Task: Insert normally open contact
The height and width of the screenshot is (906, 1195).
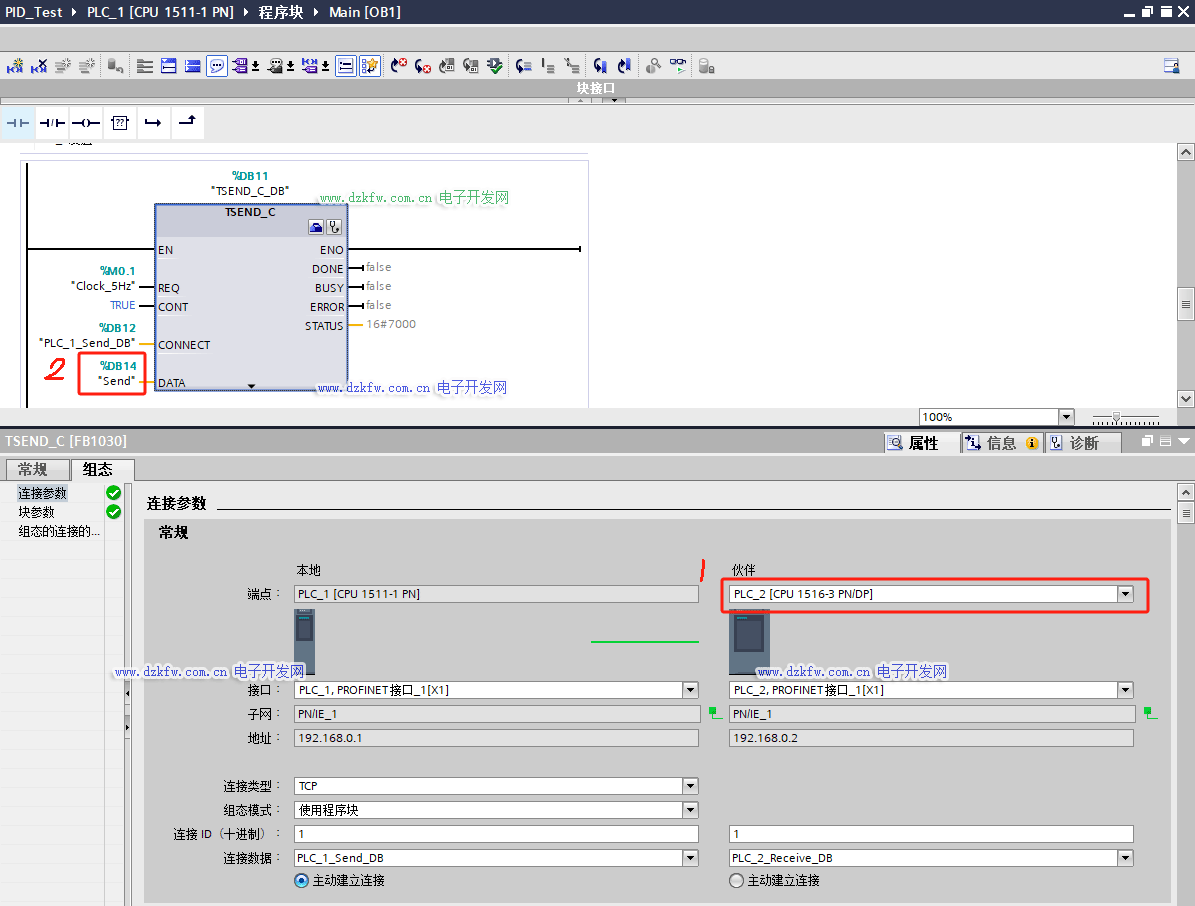Action: [x=18, y=123]
